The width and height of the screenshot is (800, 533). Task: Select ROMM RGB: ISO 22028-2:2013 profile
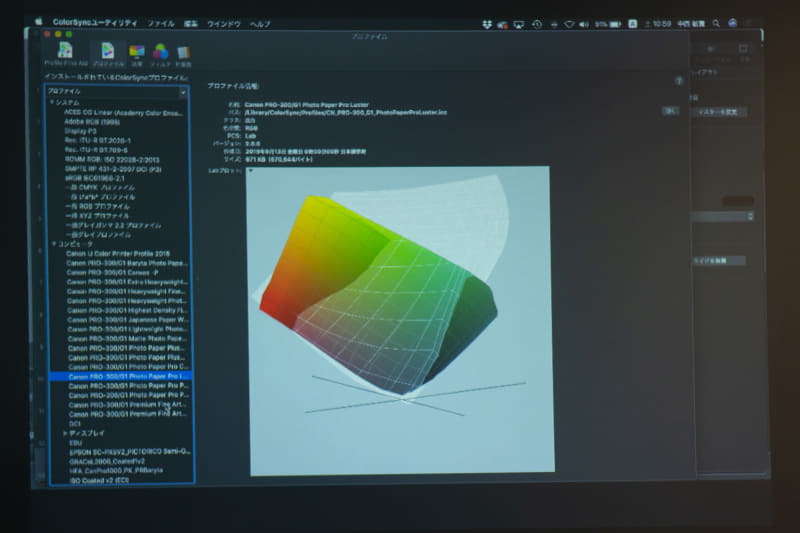click(x=112, y=159)
